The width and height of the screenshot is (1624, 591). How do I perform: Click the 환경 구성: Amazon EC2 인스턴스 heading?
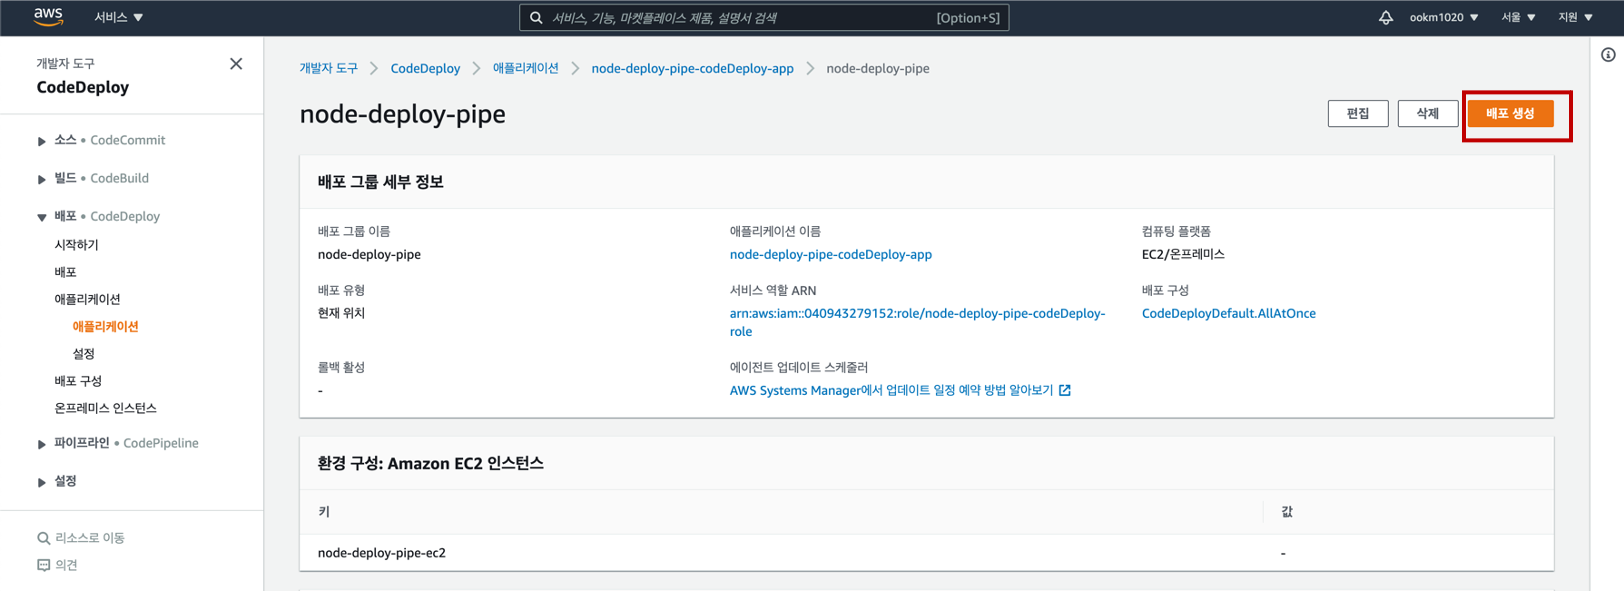coord(430,464)
